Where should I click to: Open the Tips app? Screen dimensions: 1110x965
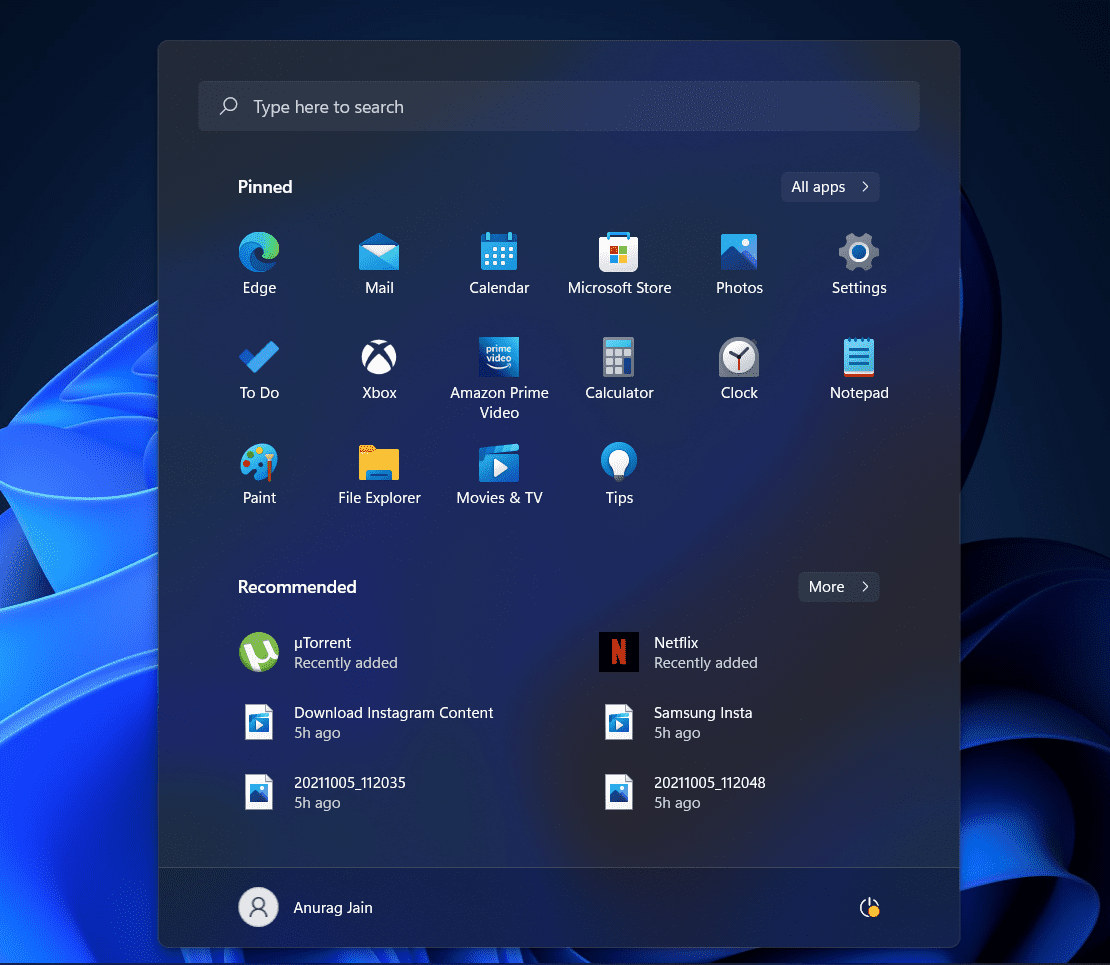point(619,463)
